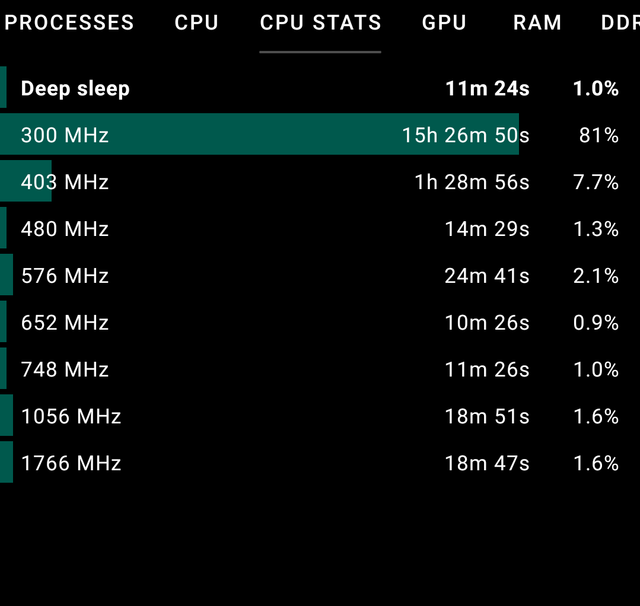Tap the 7.7% percentage value
Screen dimensions: 640x606
coord(596,182)
